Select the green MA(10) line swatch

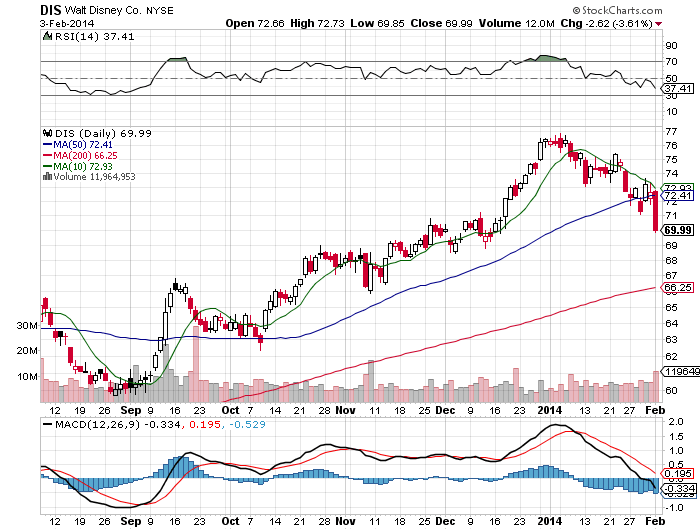coord(47,167)
